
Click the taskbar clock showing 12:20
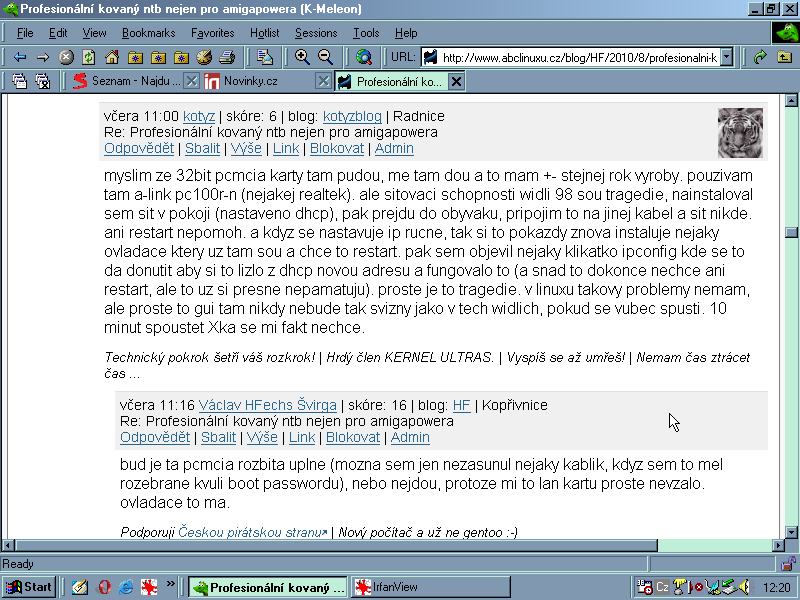[777, 588]
